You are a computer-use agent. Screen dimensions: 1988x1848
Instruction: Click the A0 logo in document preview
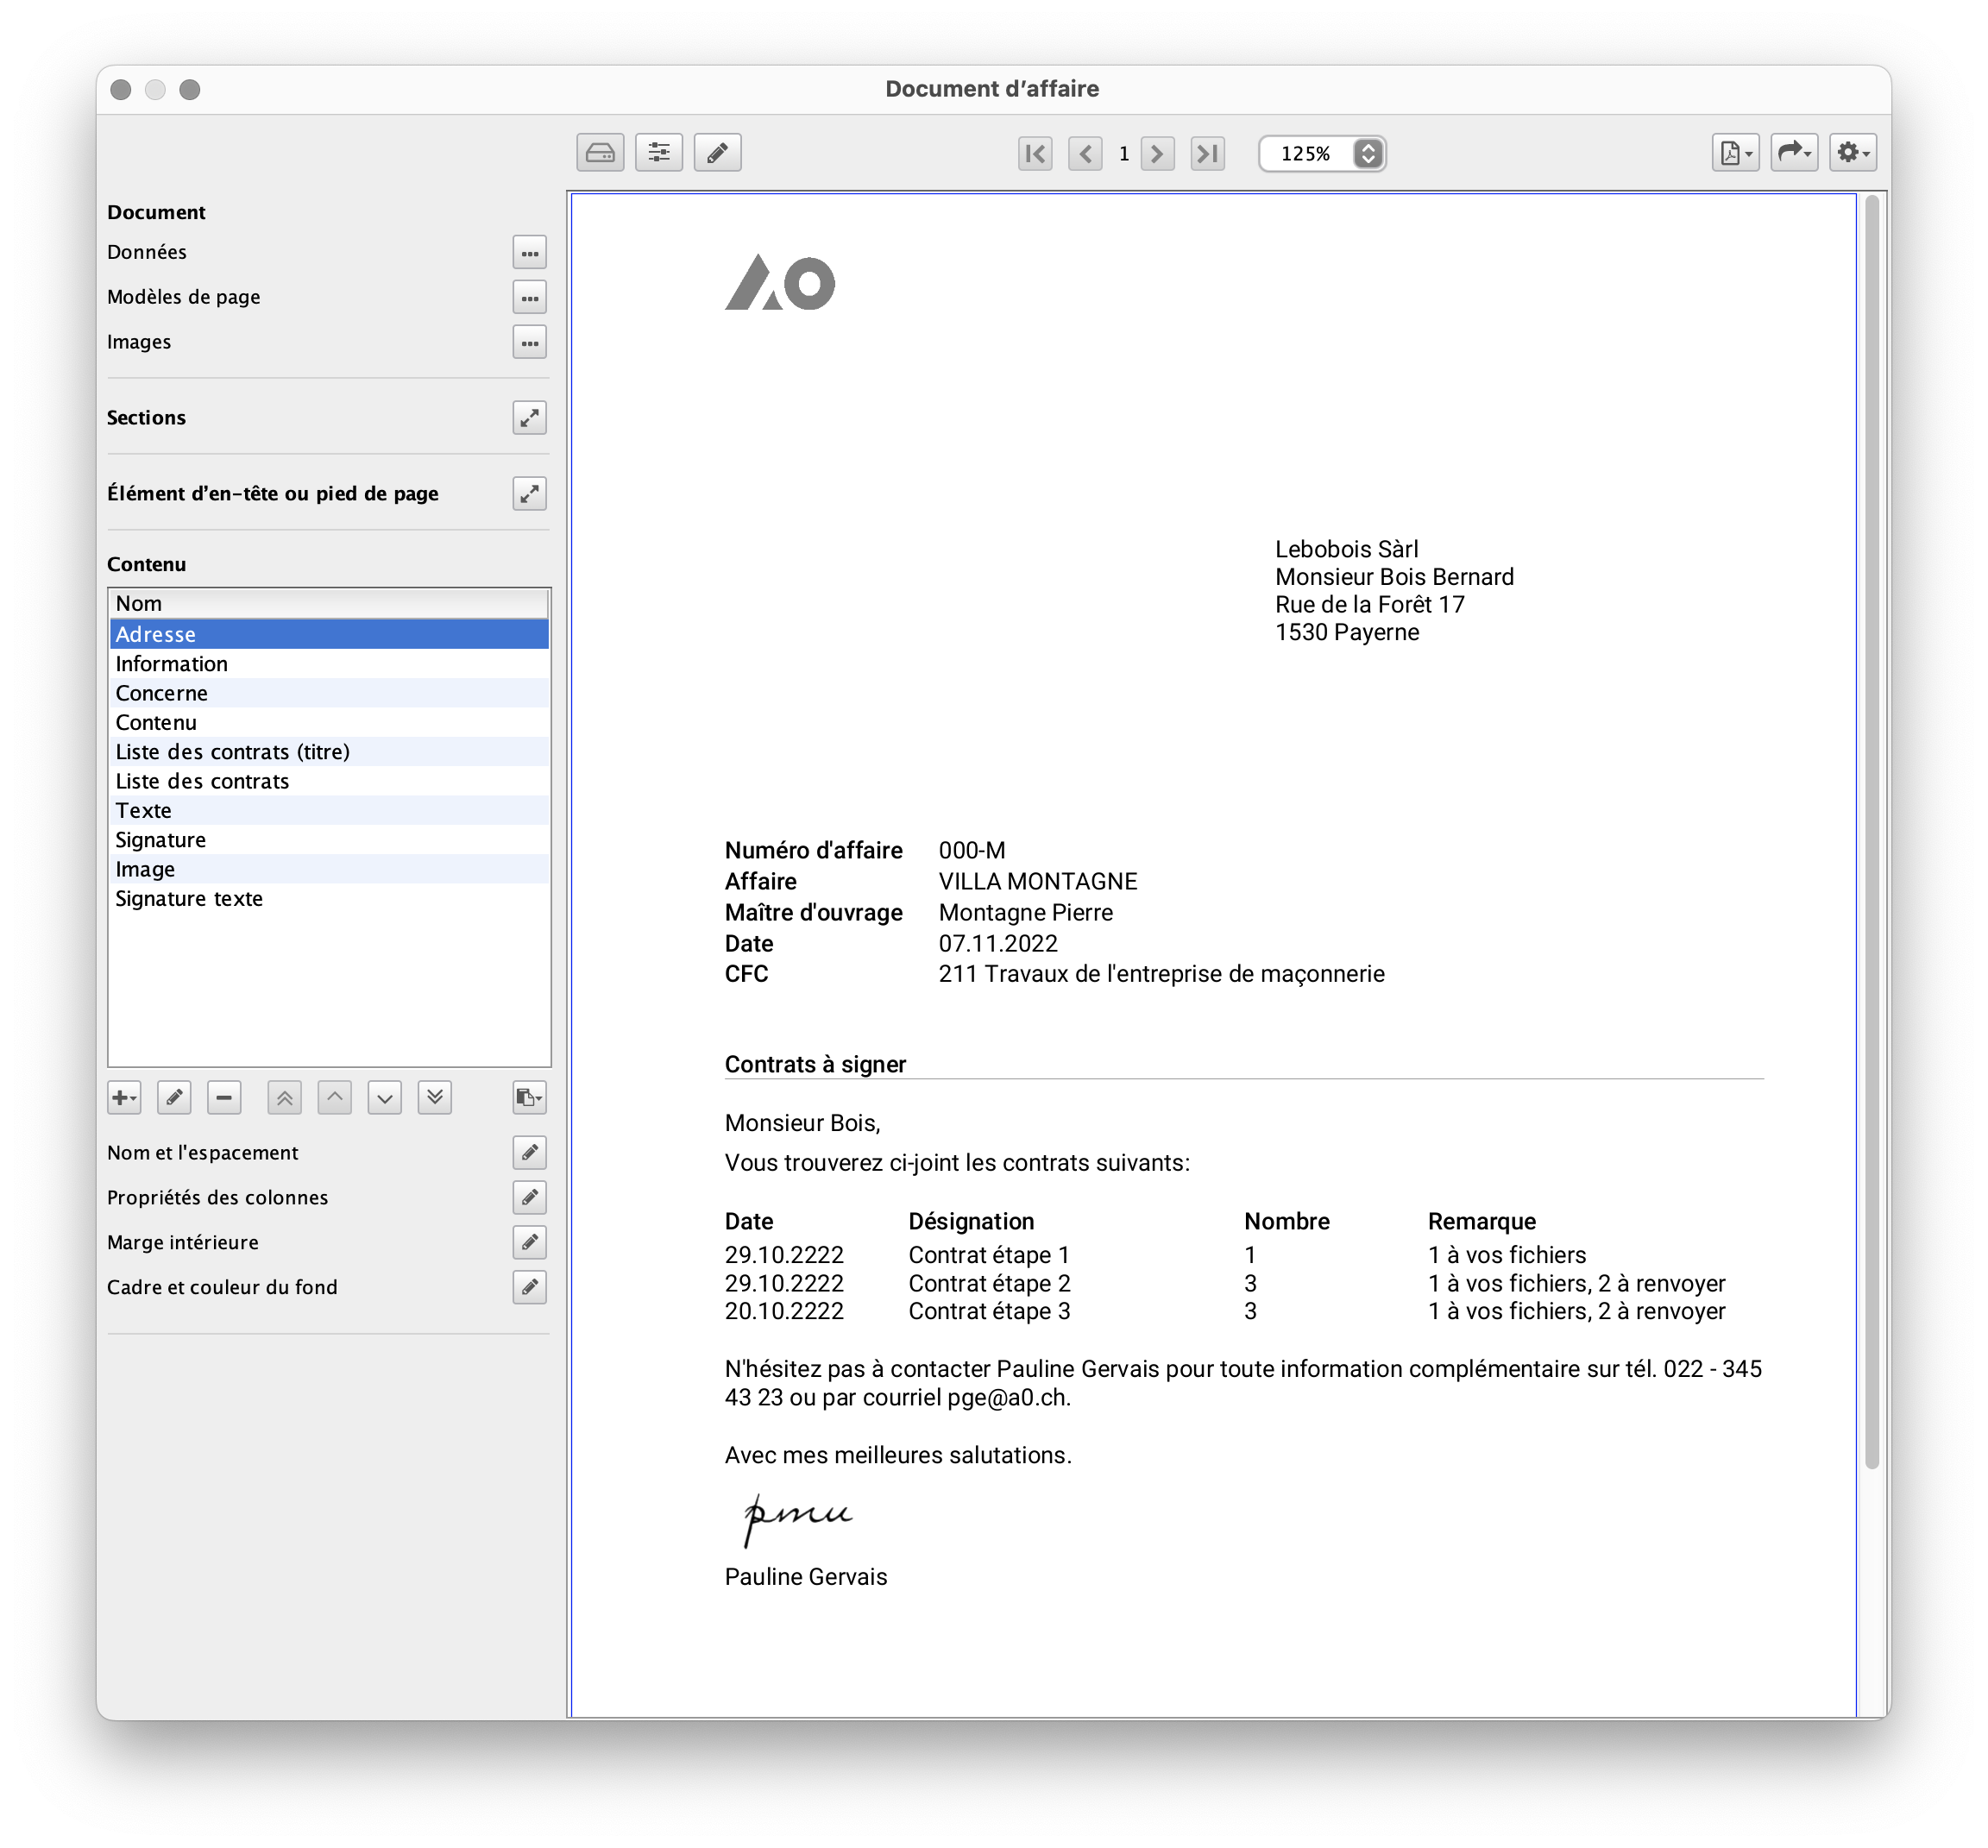(780, 282)
